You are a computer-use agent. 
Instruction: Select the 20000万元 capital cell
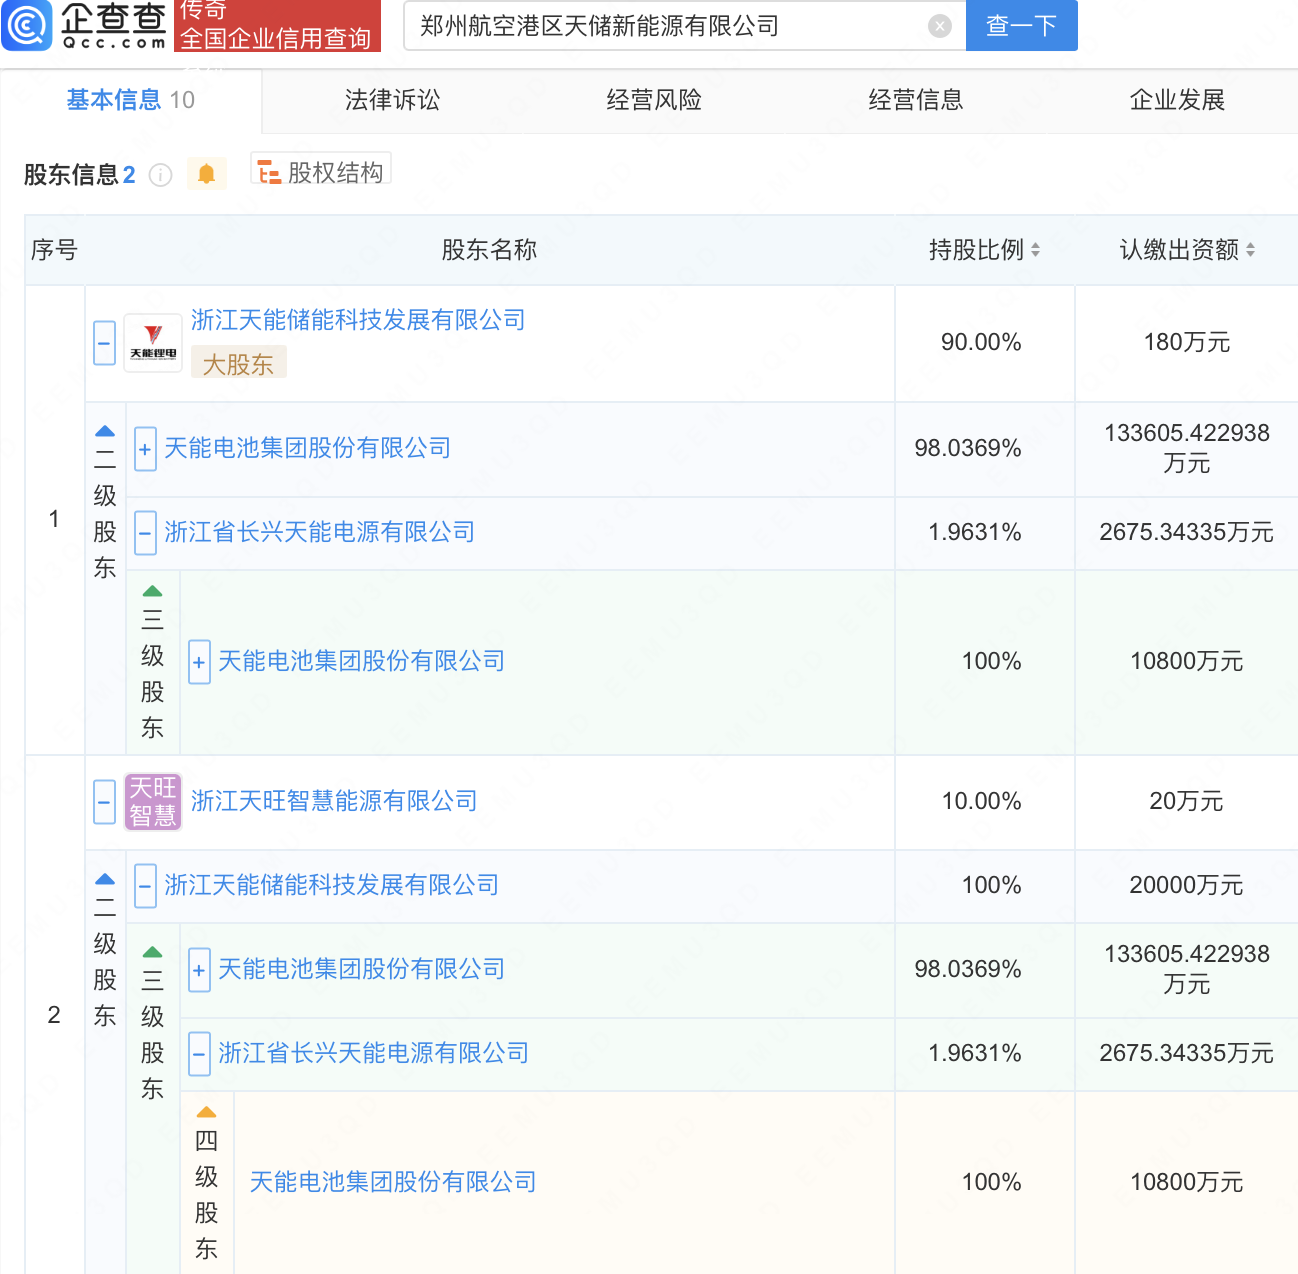1187,886
